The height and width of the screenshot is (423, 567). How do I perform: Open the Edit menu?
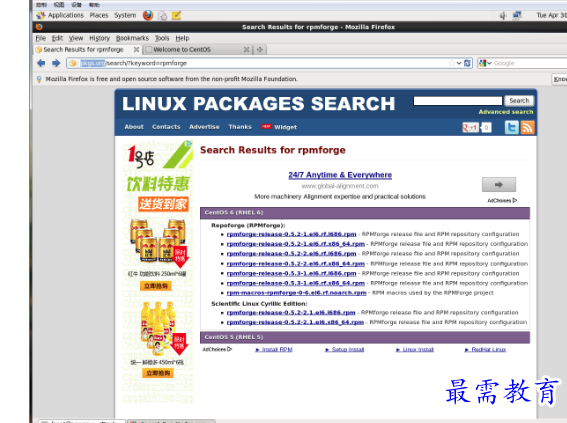[57, 38]
